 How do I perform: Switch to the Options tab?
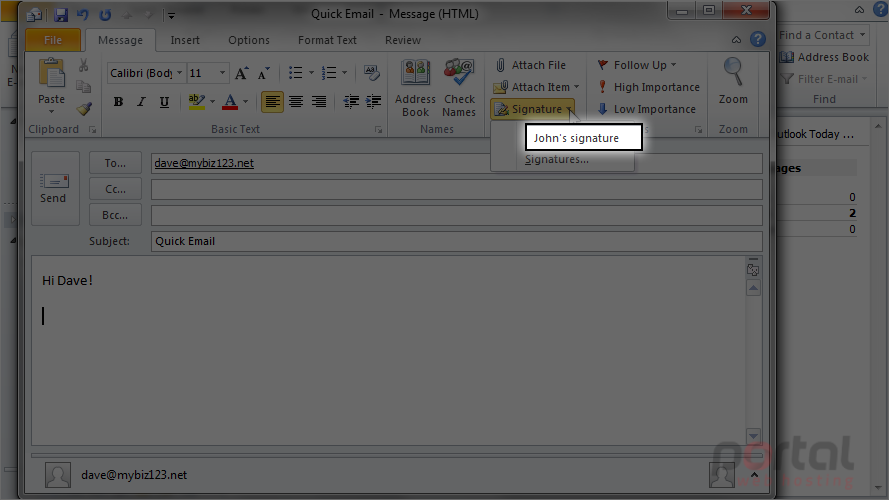249,40
